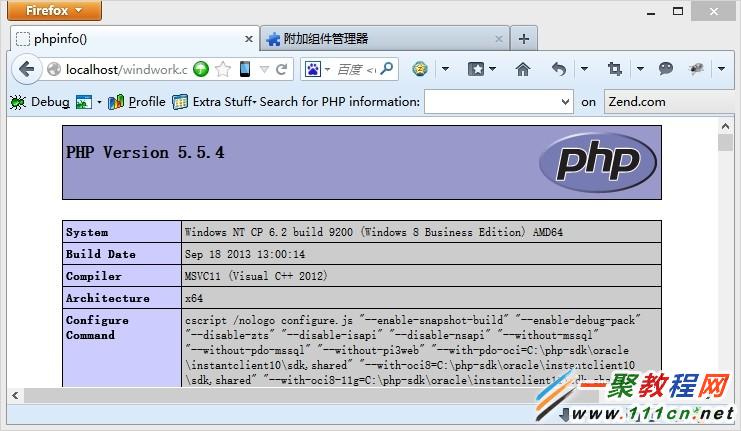741x431 pixels.
Task: Open the PHP information search combo box
Action: coord(499,102)
